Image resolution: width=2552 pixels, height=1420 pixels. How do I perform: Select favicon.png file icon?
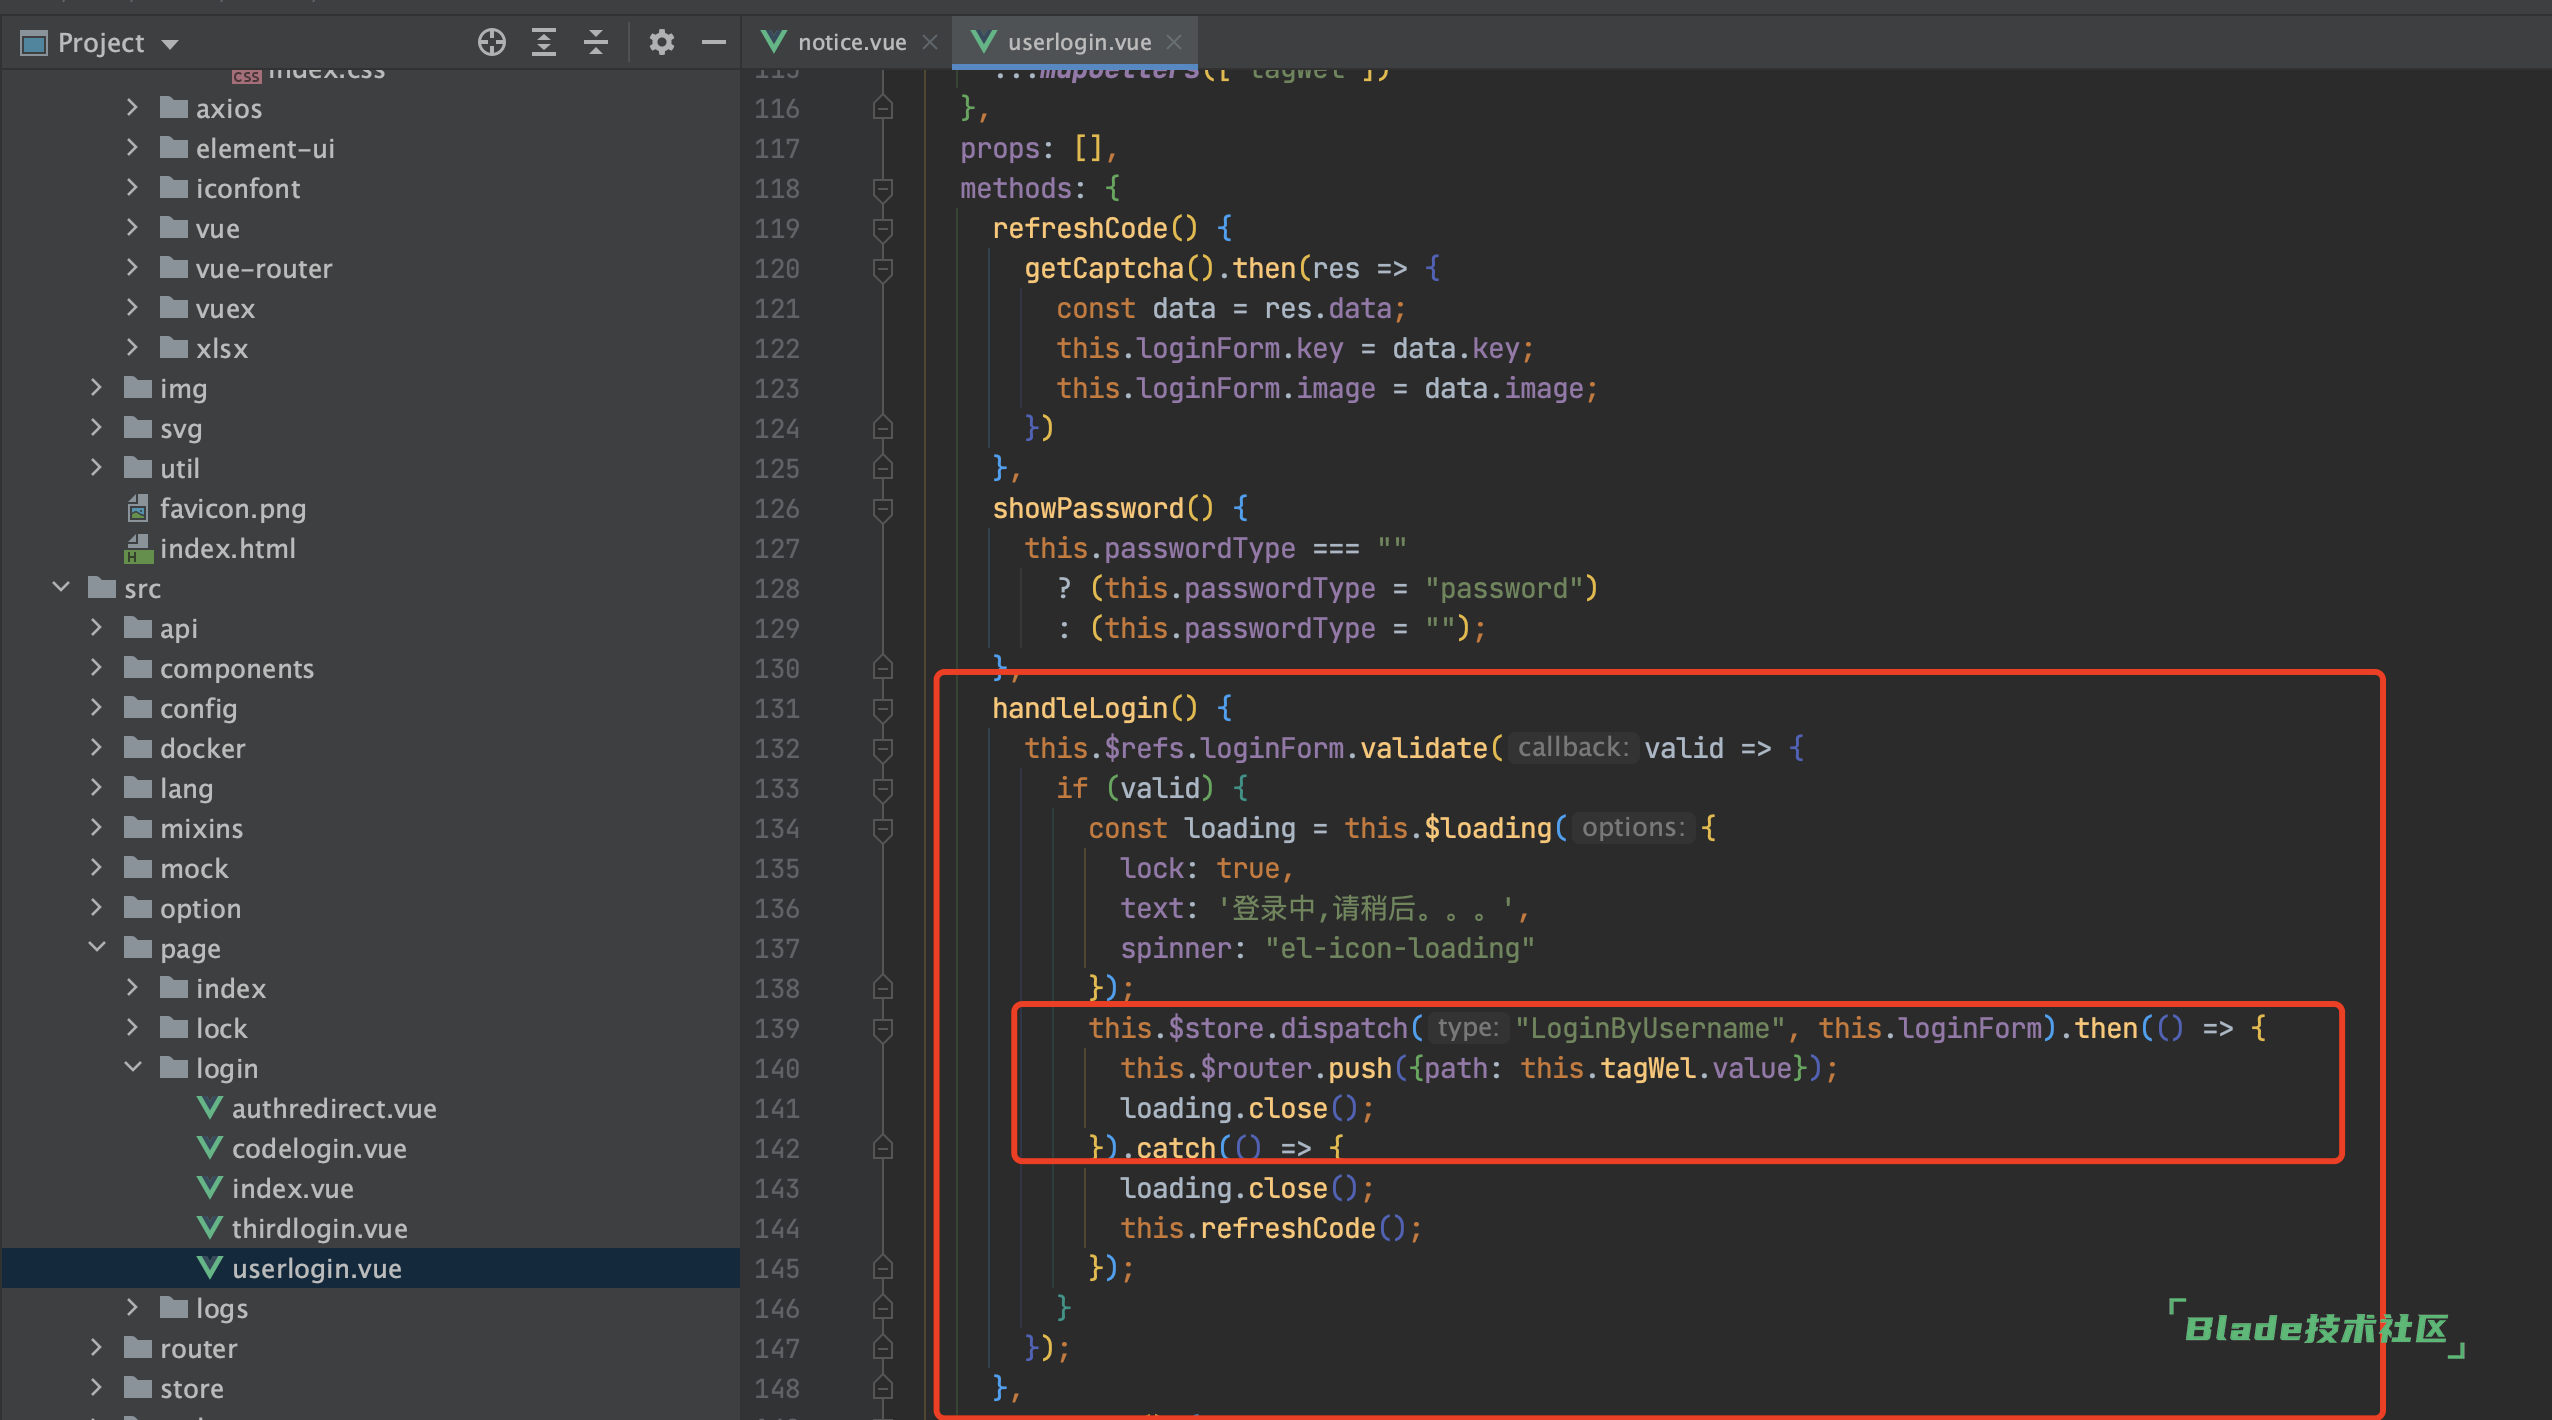(x=137, y=508)
